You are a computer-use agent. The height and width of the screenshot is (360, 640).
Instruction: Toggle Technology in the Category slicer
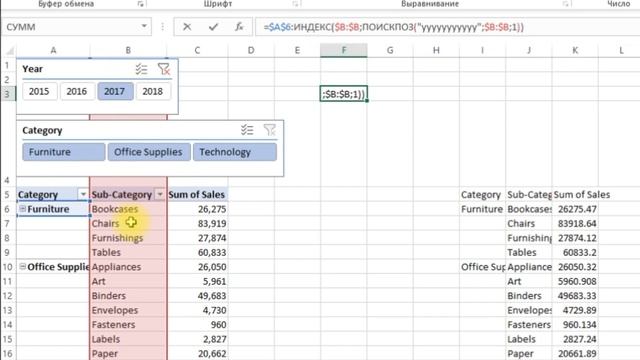[234, 152]
